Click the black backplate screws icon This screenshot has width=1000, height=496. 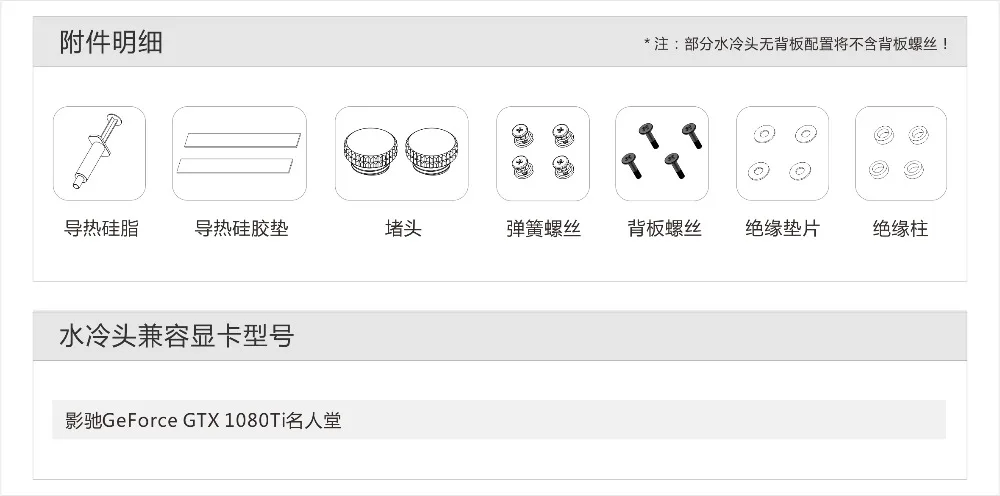click(x=662, y=153)
